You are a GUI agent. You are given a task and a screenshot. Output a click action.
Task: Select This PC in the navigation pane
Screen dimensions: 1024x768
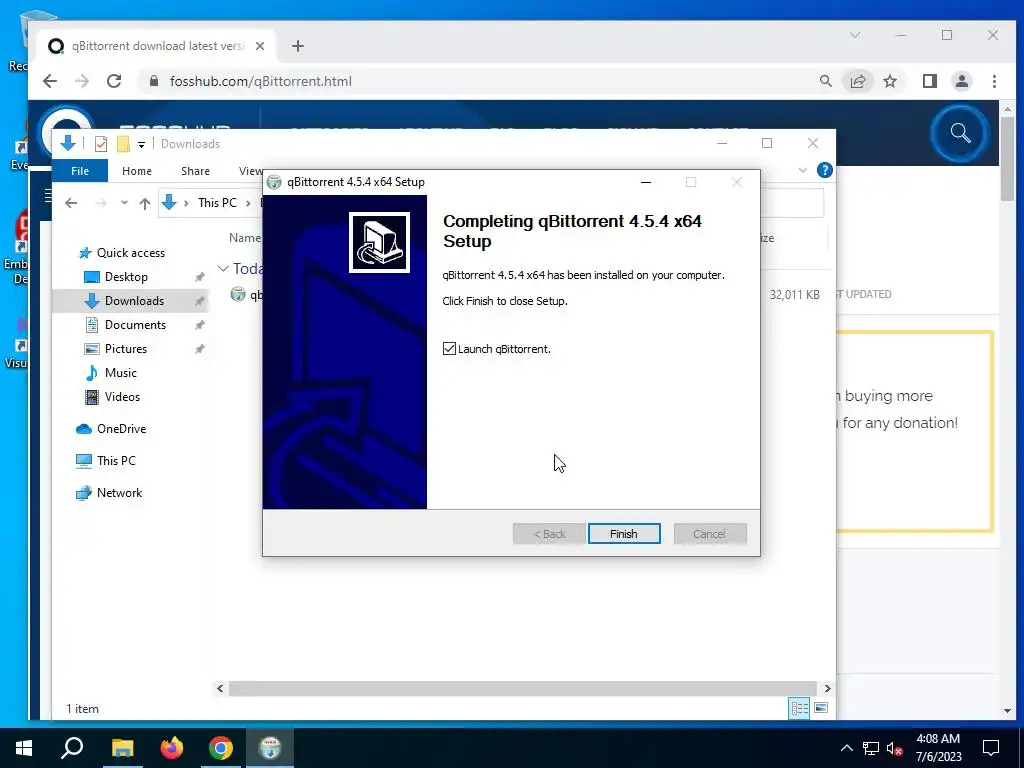coord(116,461)
